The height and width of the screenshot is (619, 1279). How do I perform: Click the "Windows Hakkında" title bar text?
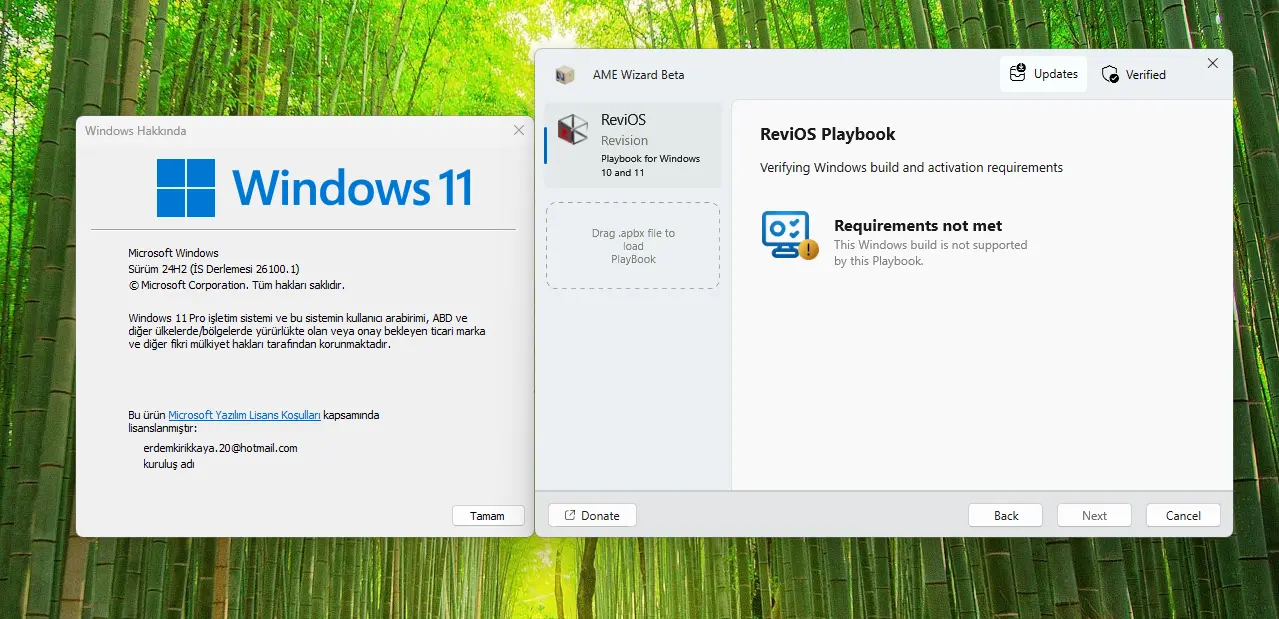(135, 131)
